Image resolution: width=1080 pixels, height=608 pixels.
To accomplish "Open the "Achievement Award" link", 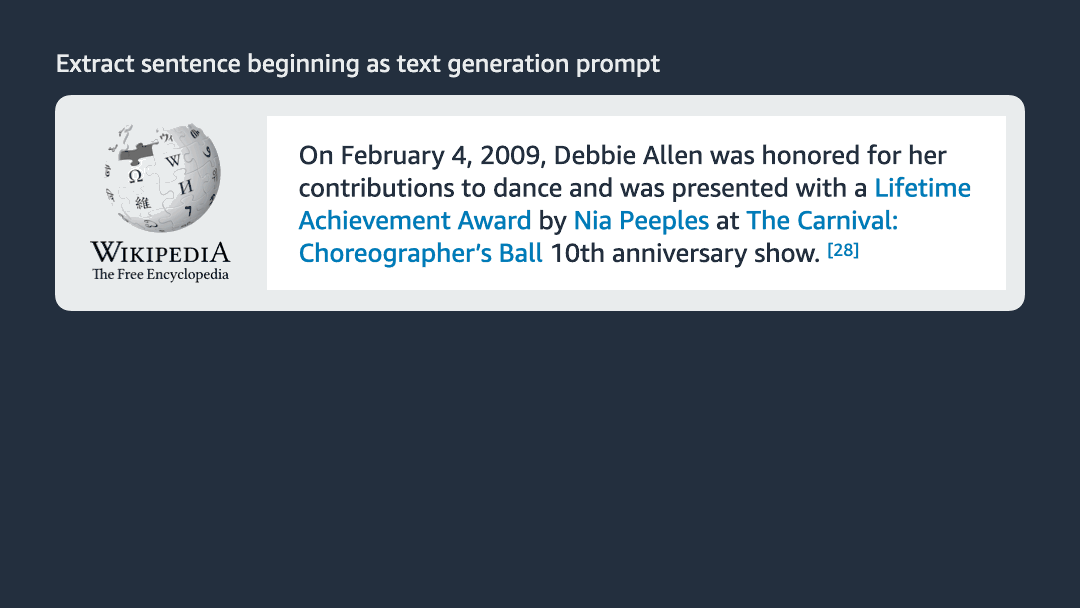I will click(x=415, y=220).
